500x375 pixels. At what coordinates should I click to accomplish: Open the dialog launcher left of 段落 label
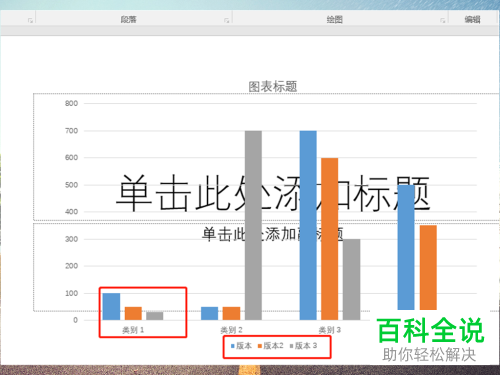point(30,21)
